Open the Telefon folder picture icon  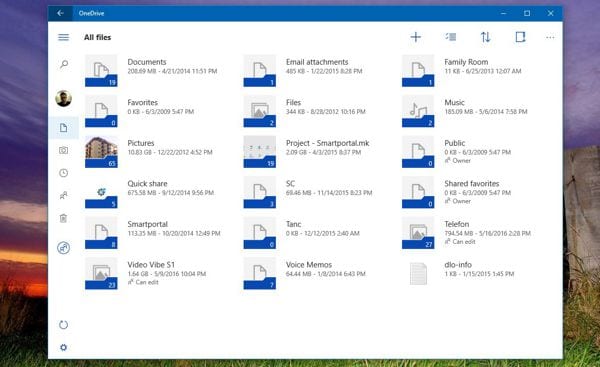(x=418, y=233)
